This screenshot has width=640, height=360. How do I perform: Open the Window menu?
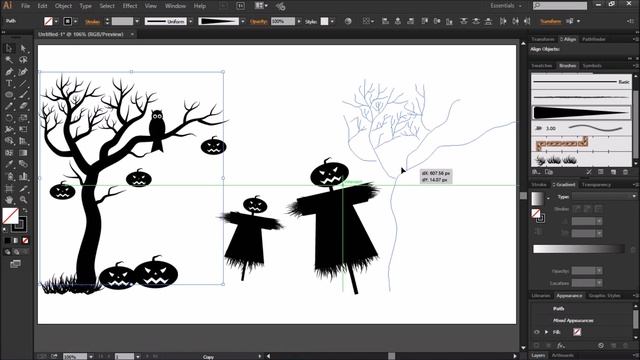[x=175, y=6]
